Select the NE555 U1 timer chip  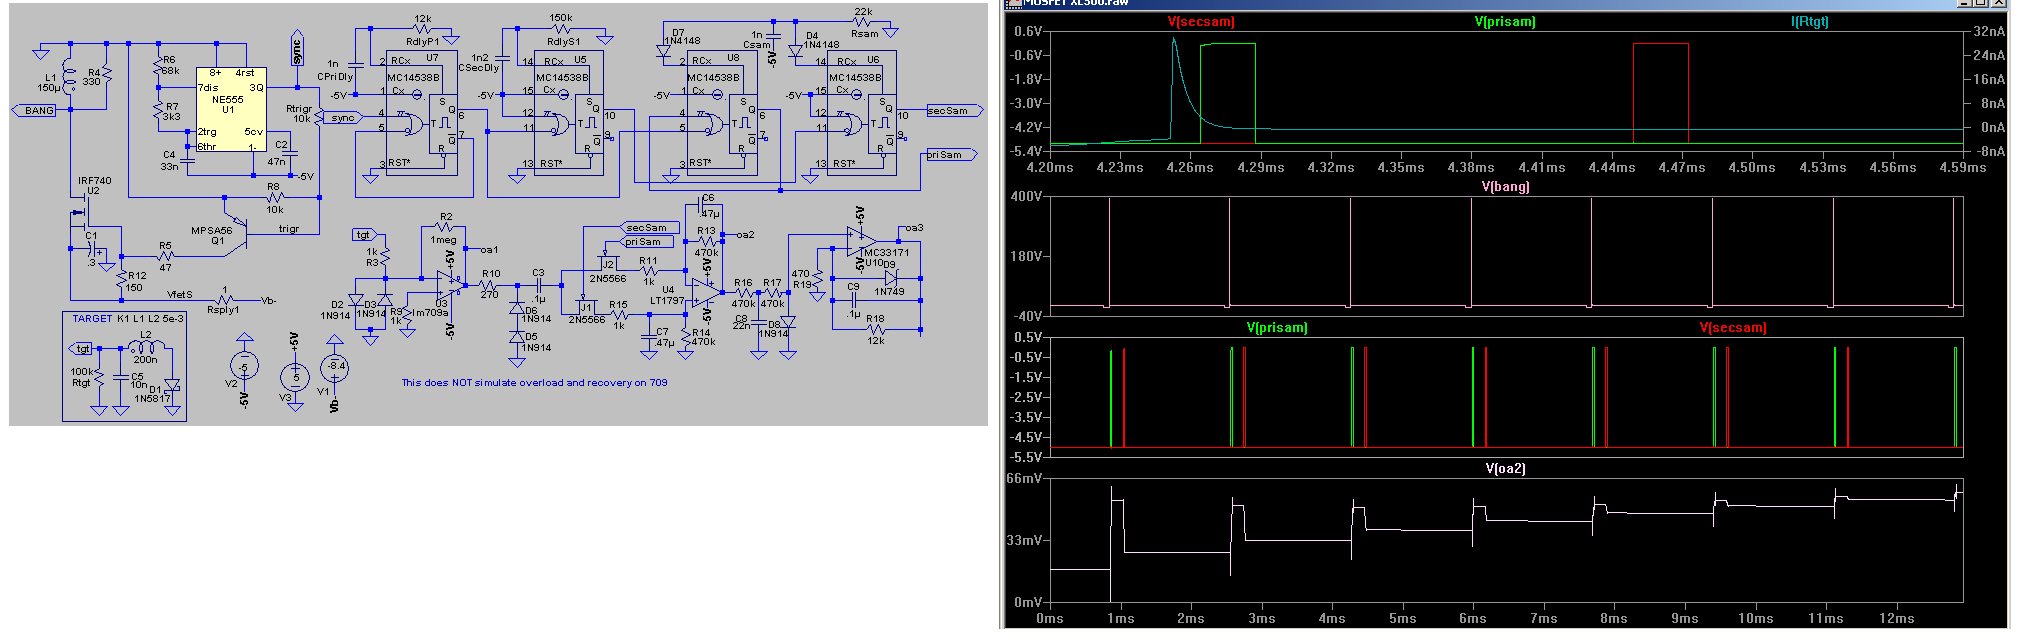coord(230,110)
